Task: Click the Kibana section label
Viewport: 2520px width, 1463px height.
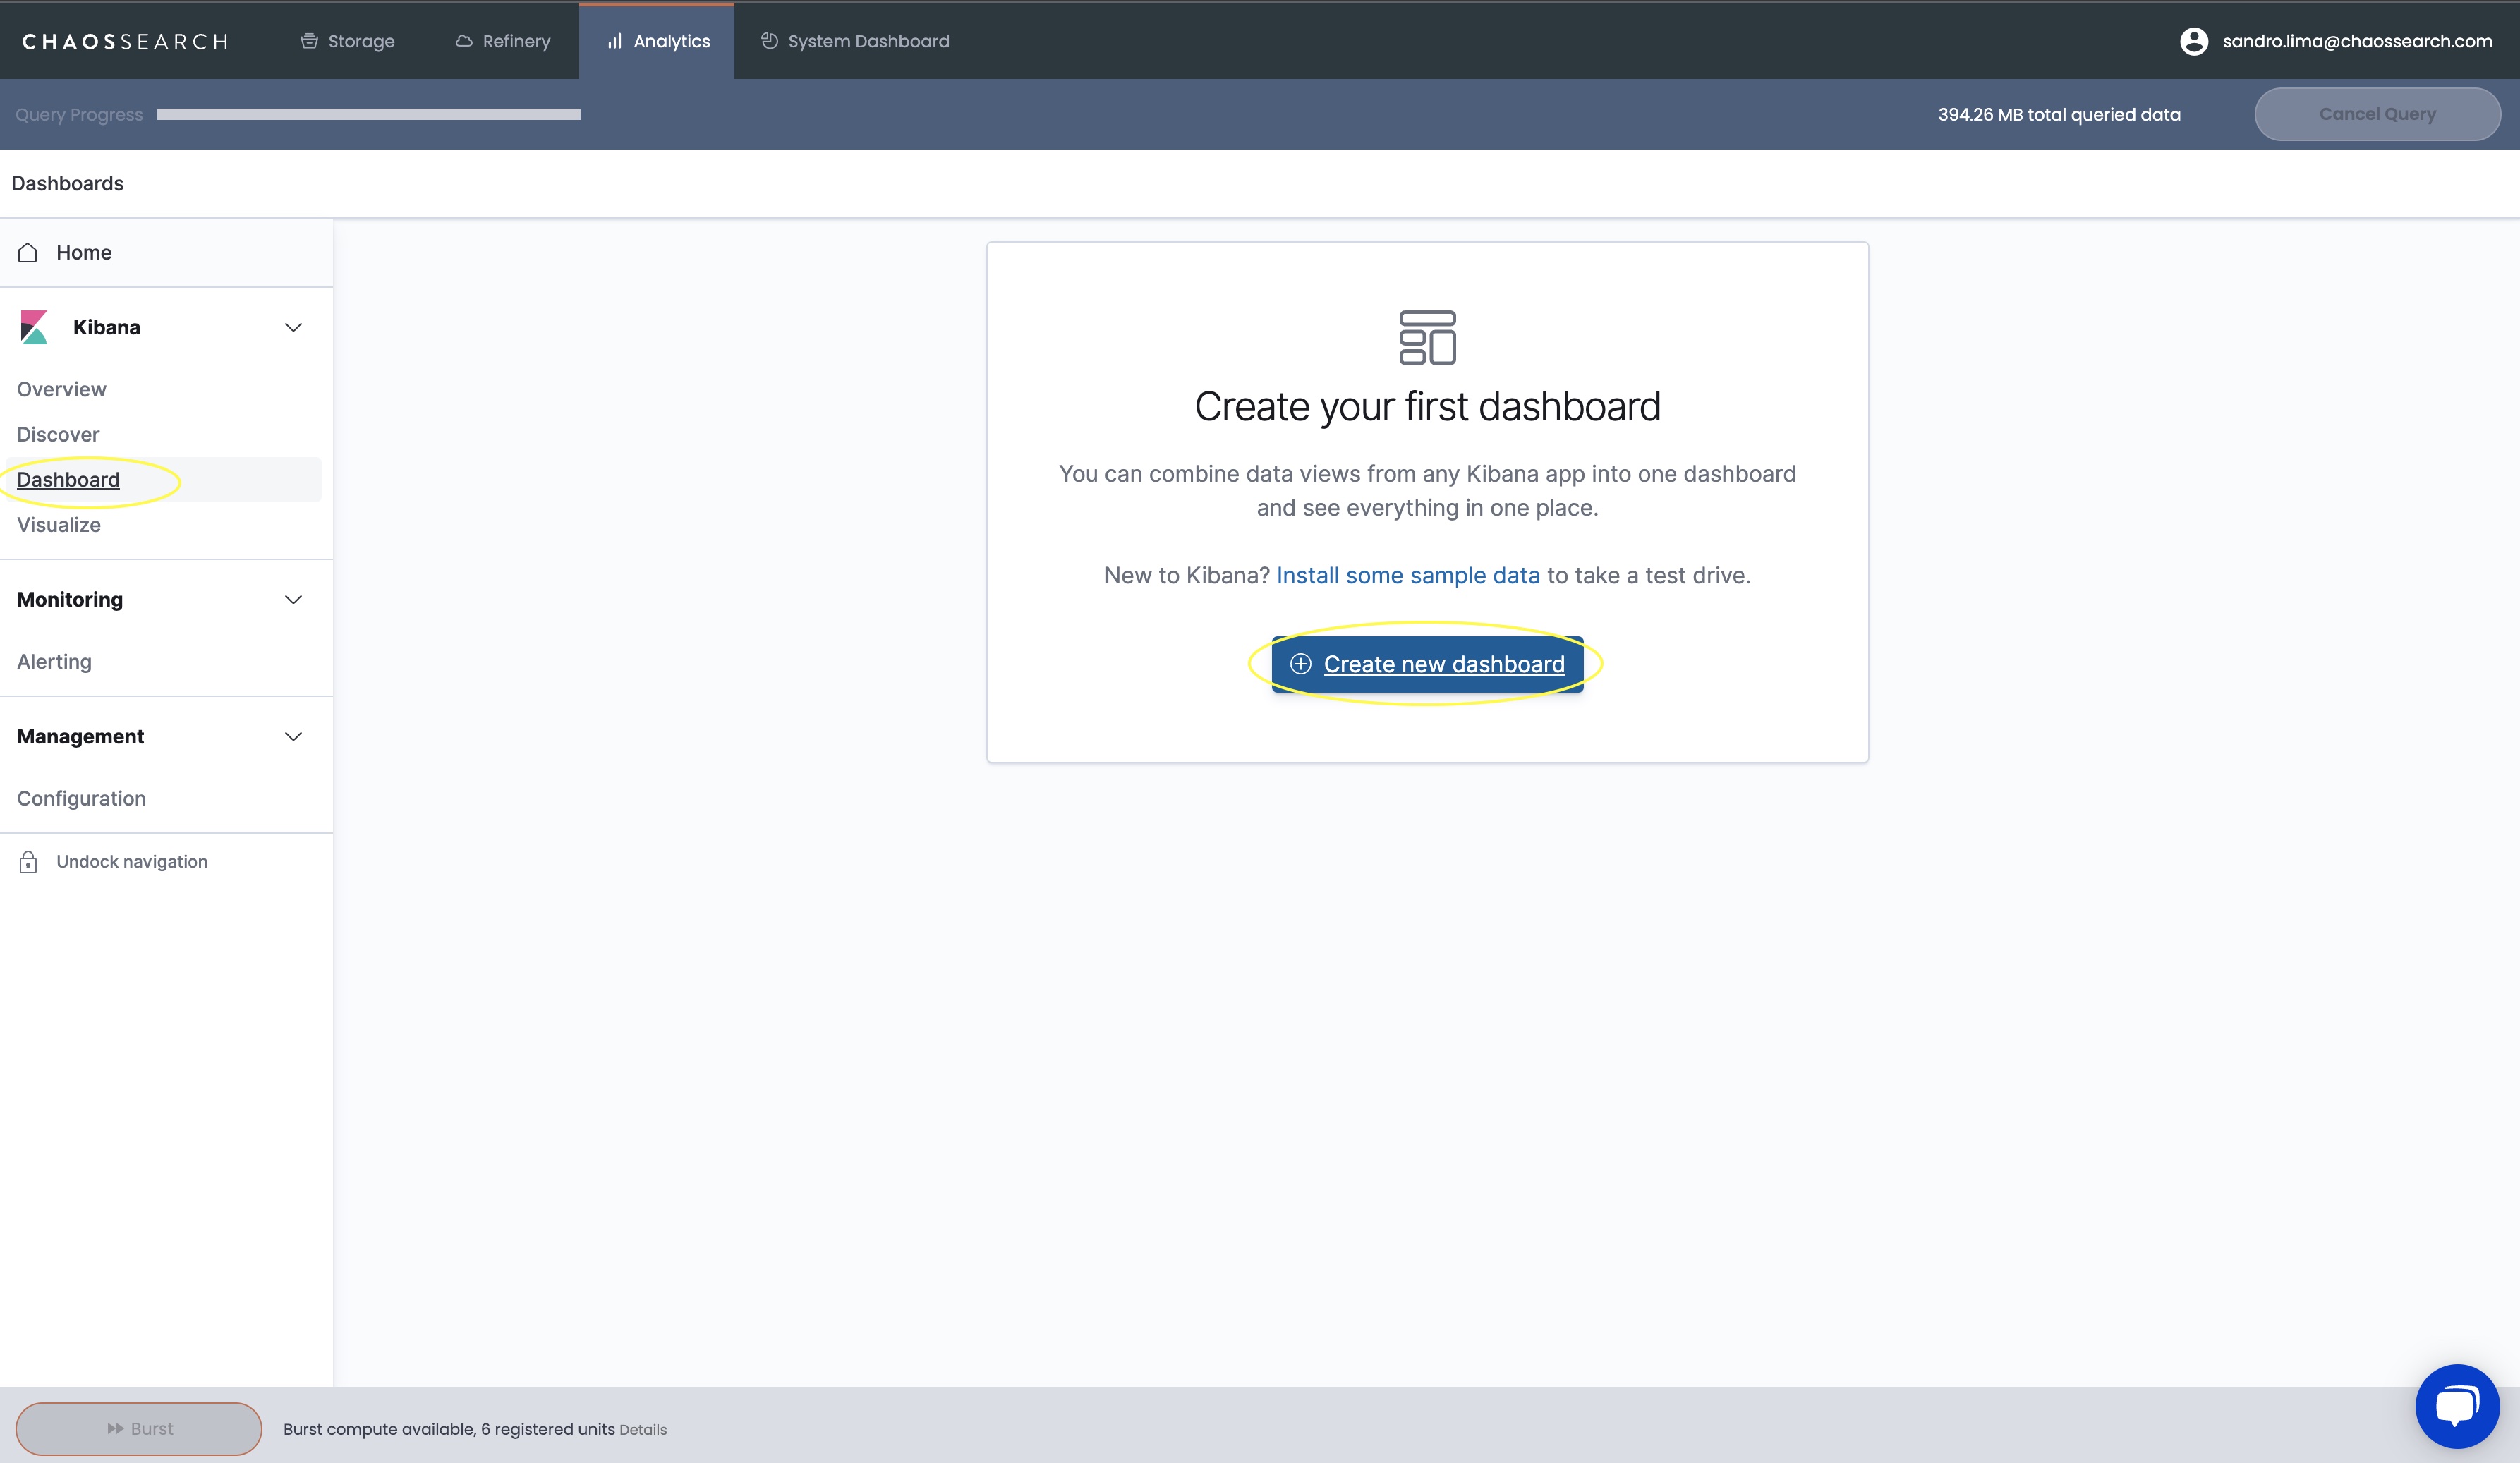Action: [106, 327]
